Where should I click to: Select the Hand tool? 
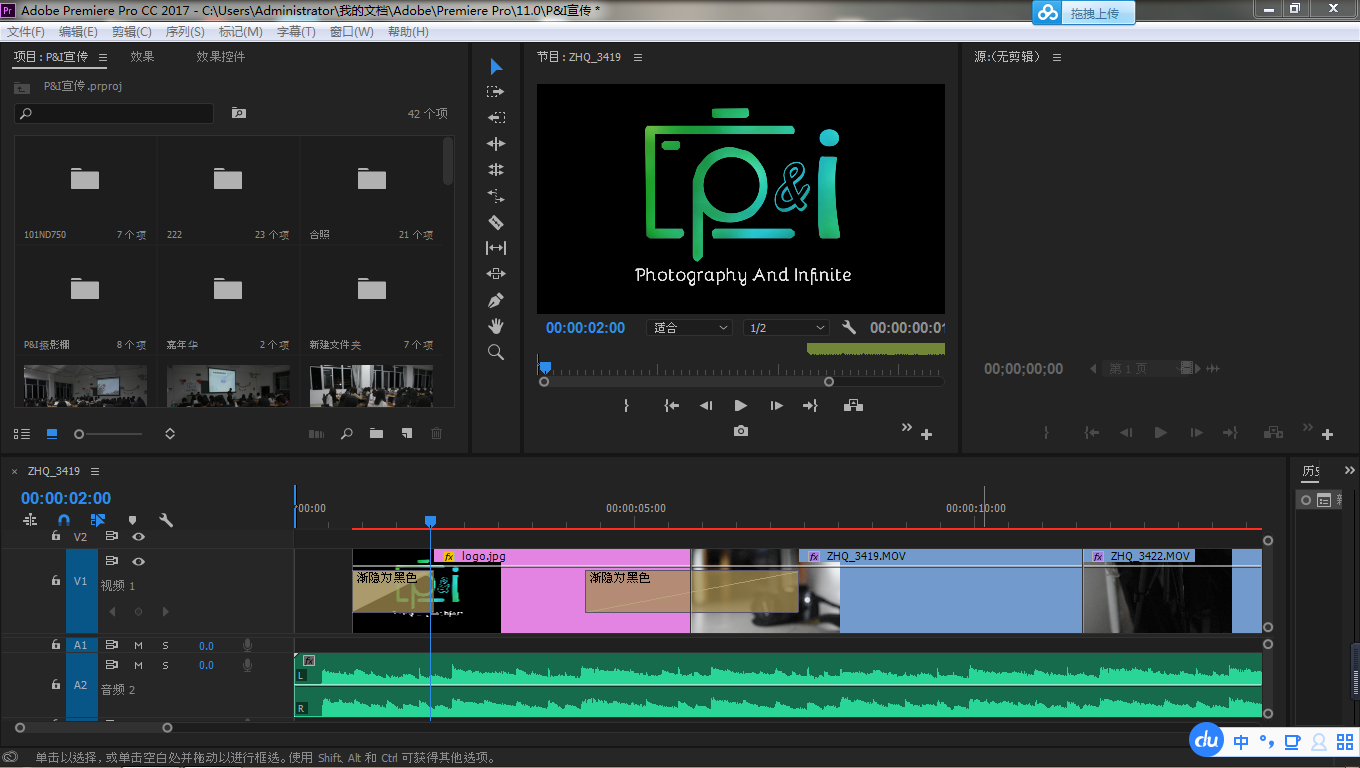click(x=496, y=326)
